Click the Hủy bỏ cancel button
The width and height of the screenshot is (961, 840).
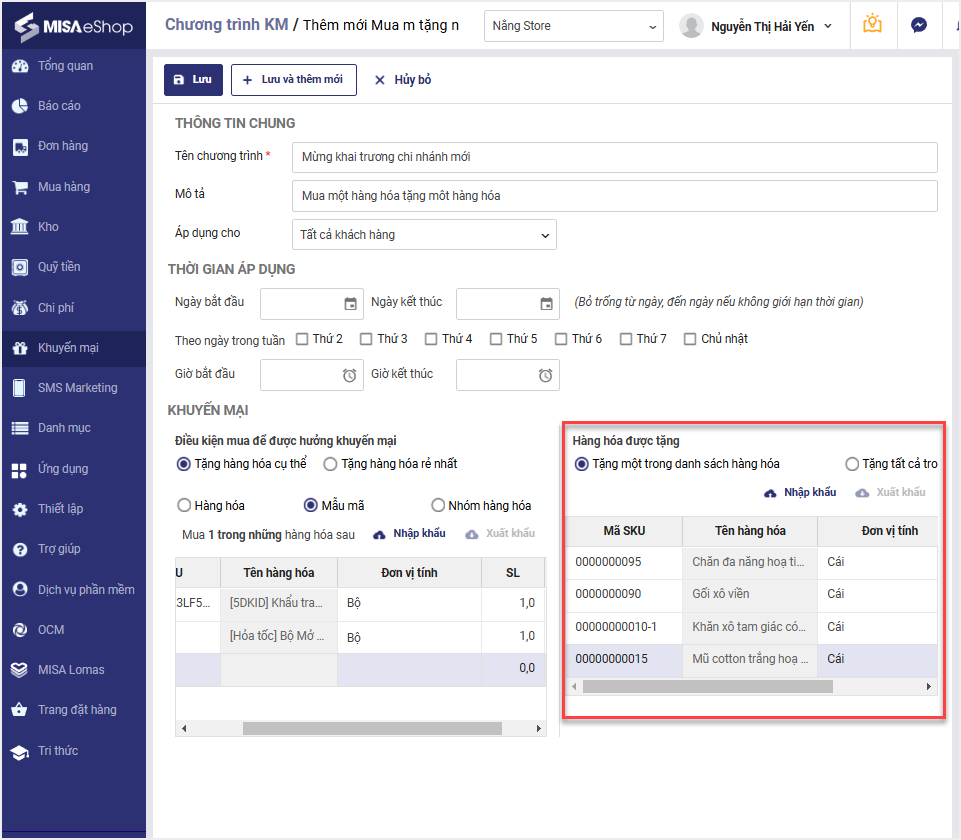pyautogui.click(x=402, y=80)
